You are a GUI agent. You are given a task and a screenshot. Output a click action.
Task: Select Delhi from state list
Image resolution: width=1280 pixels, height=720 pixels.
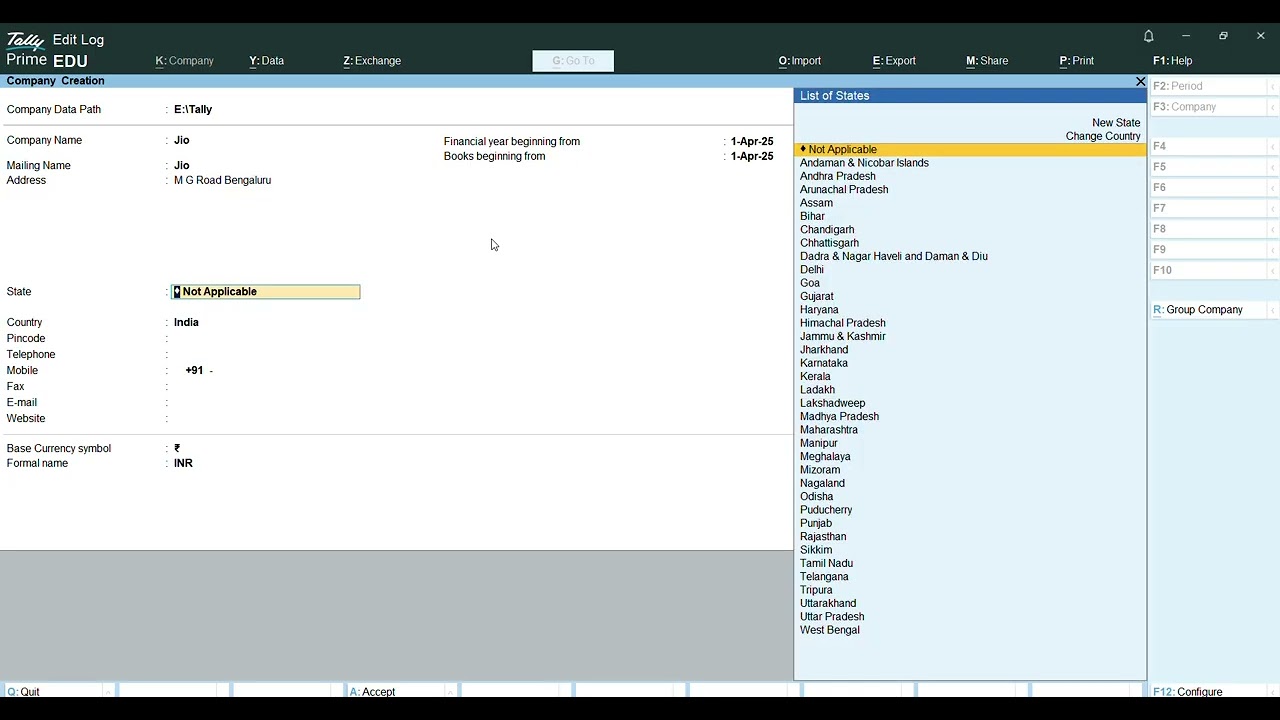point(812,270)
